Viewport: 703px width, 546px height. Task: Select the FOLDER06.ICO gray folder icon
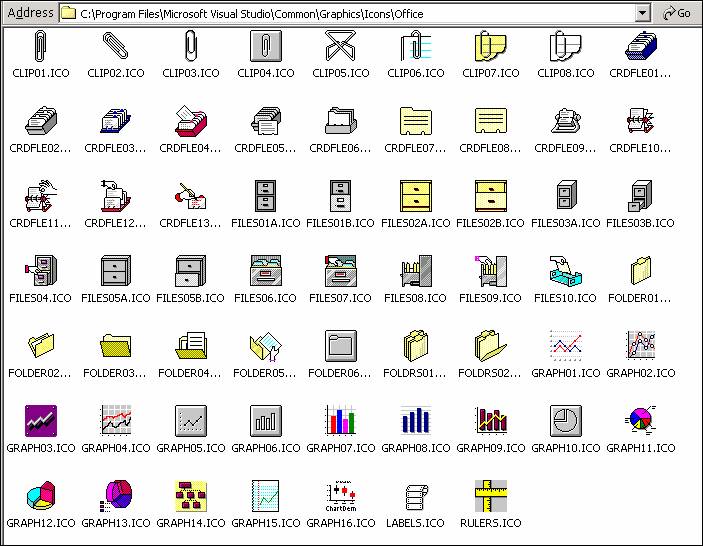click(340, 346)
